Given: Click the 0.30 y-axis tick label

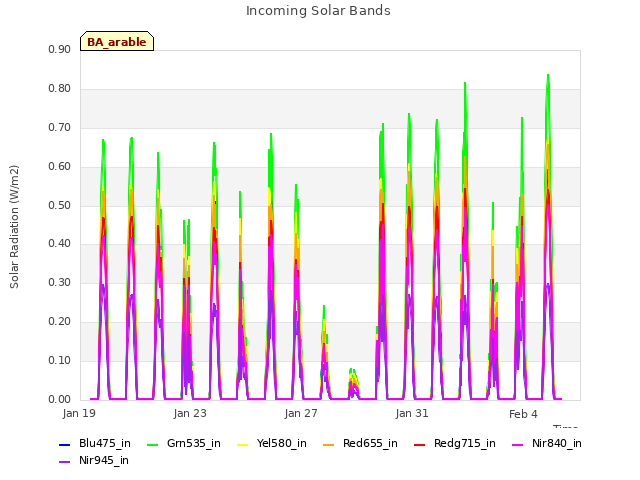Looking at the screenshot, I should click(x=60, y=282).
